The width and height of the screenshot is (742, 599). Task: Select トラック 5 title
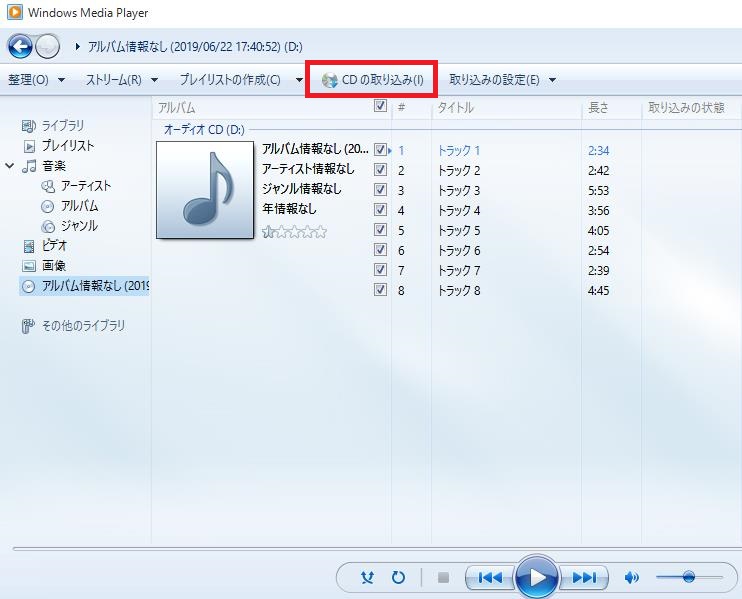click(459, 231)
